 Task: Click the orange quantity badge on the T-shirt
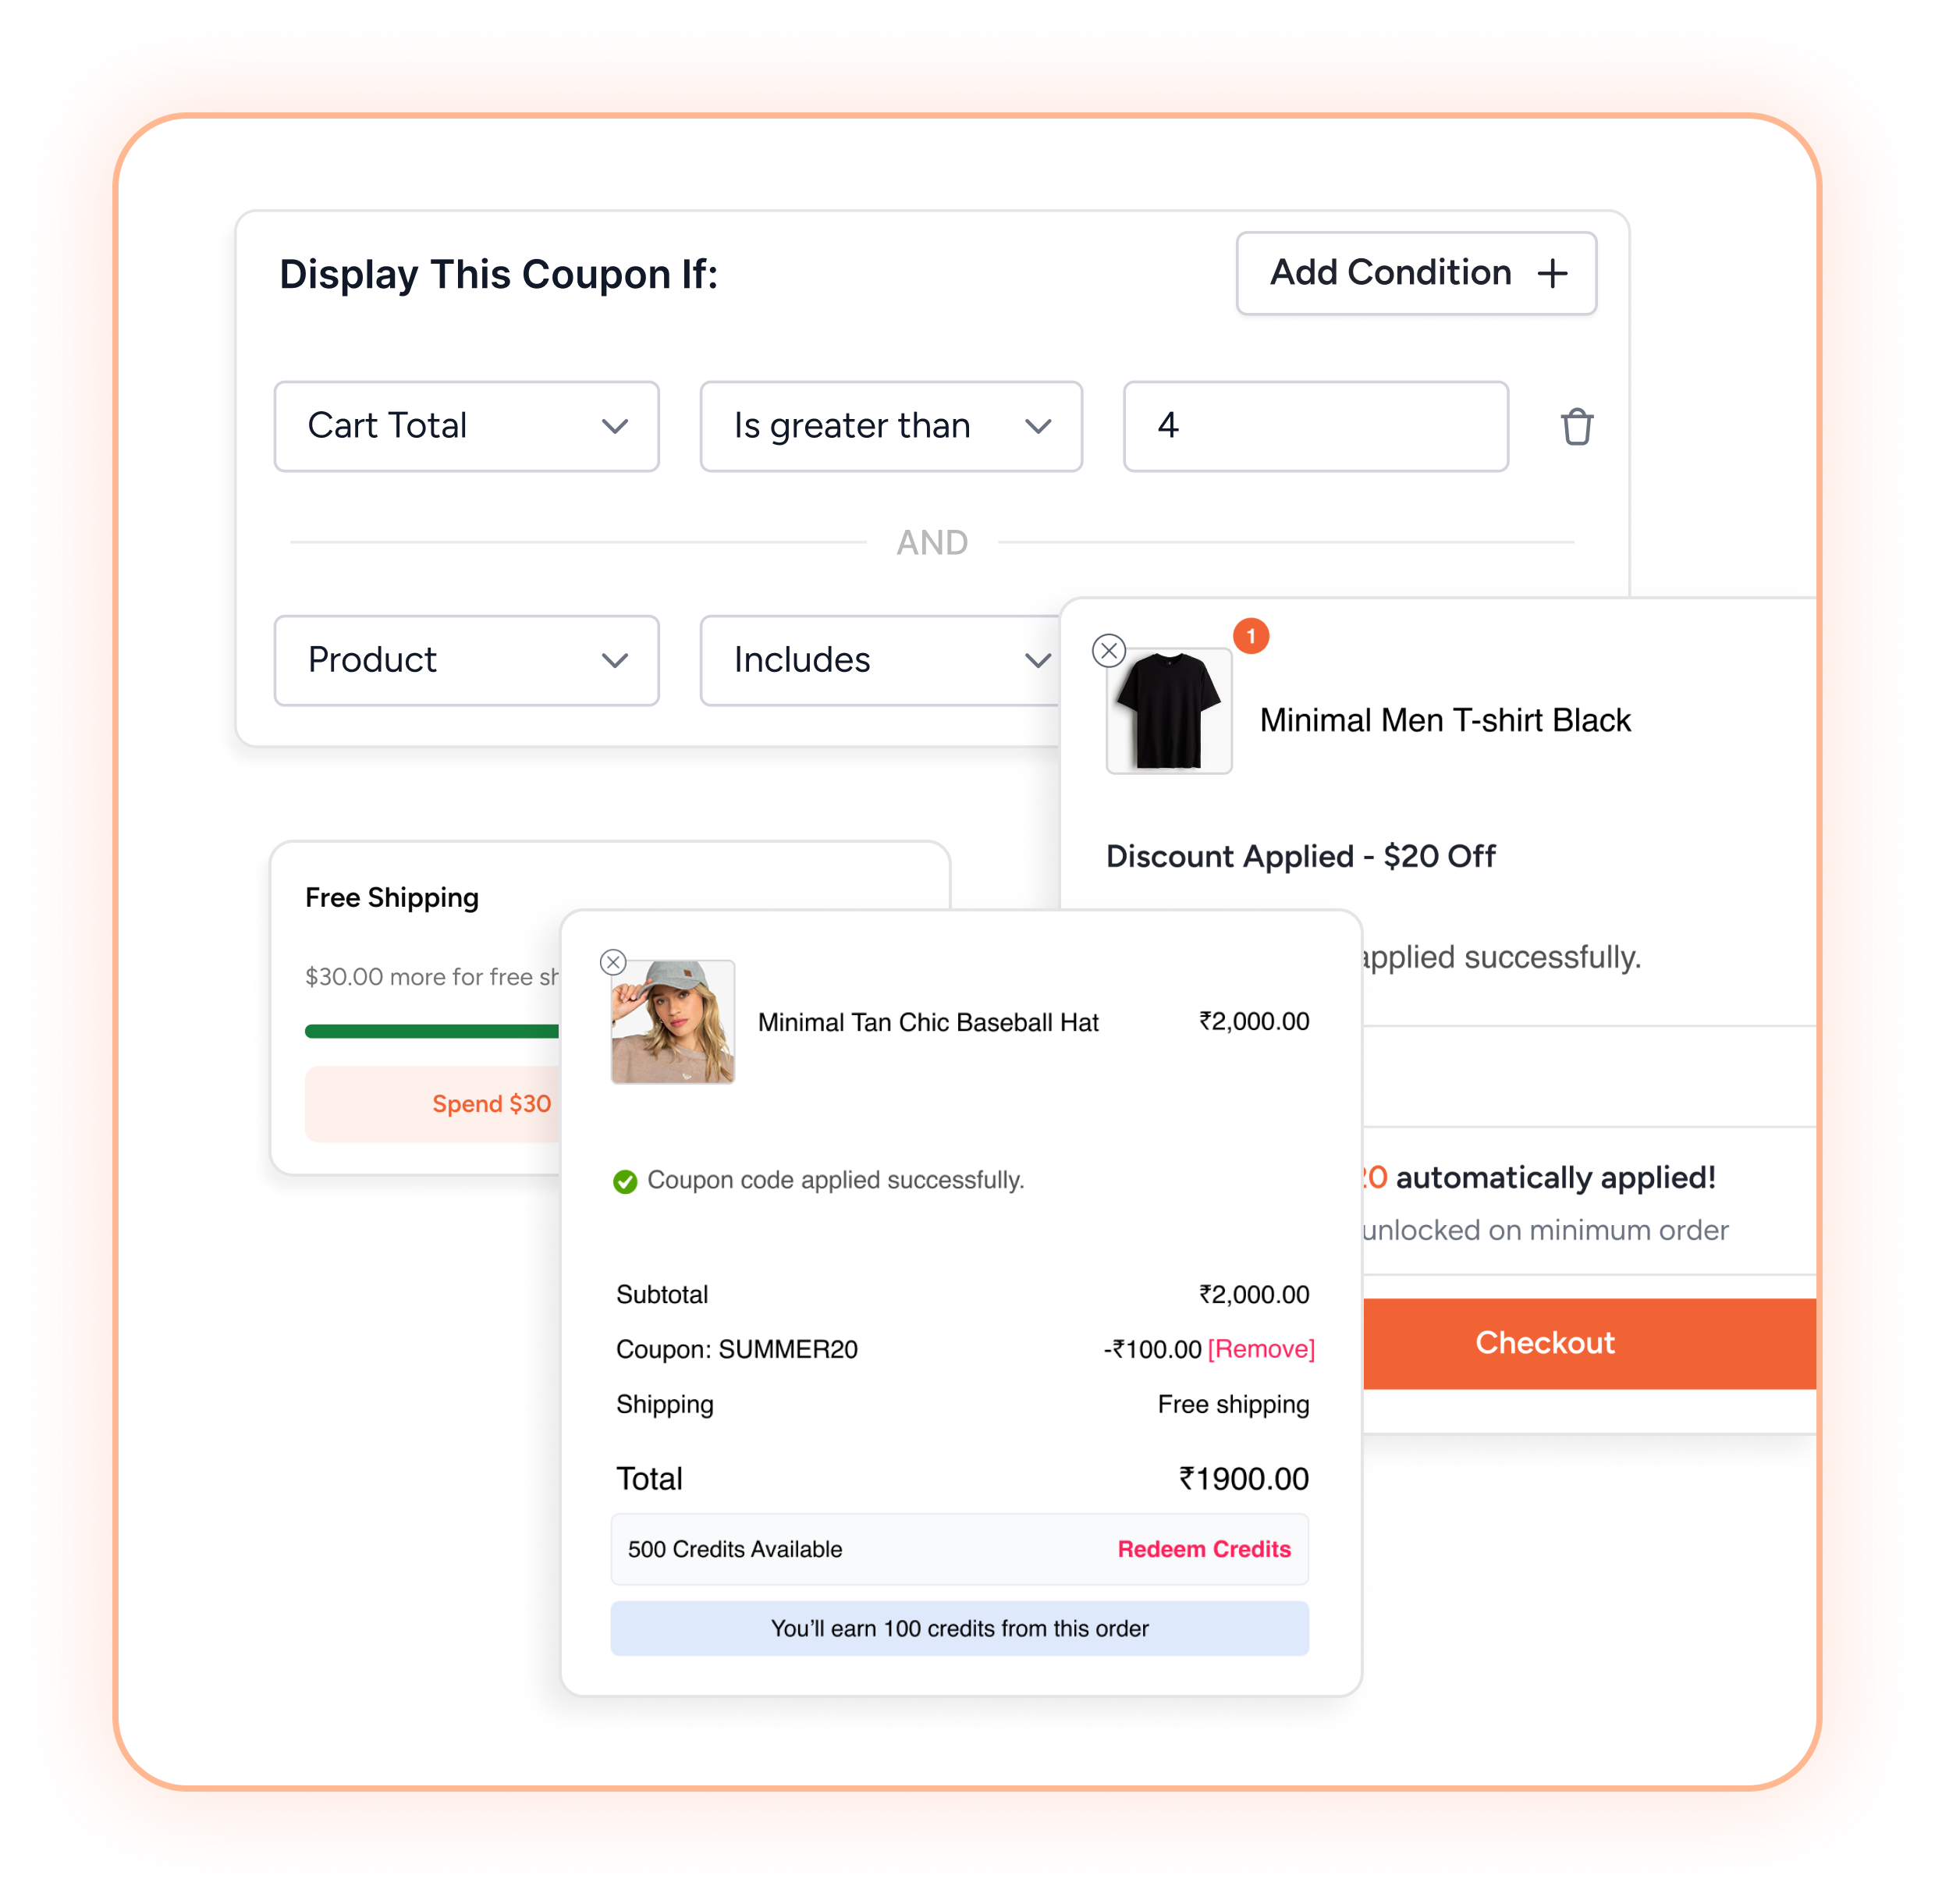pos(1250,636)
